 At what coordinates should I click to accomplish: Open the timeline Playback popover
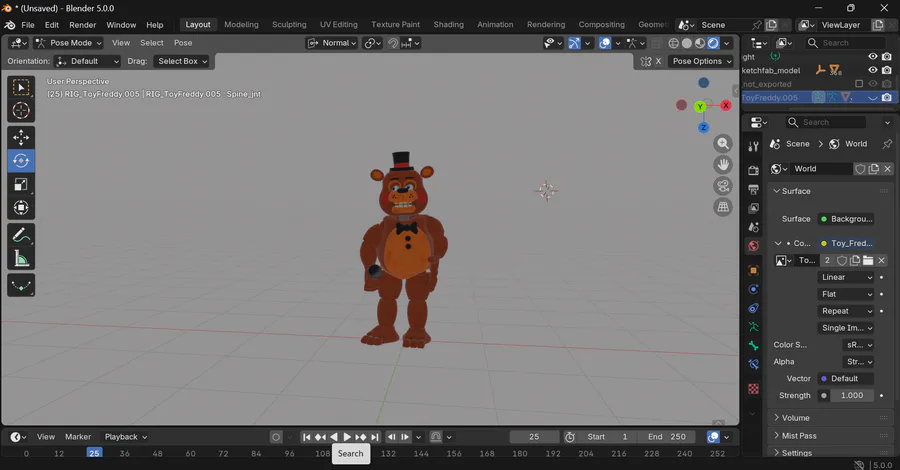(x=126, y=437)
